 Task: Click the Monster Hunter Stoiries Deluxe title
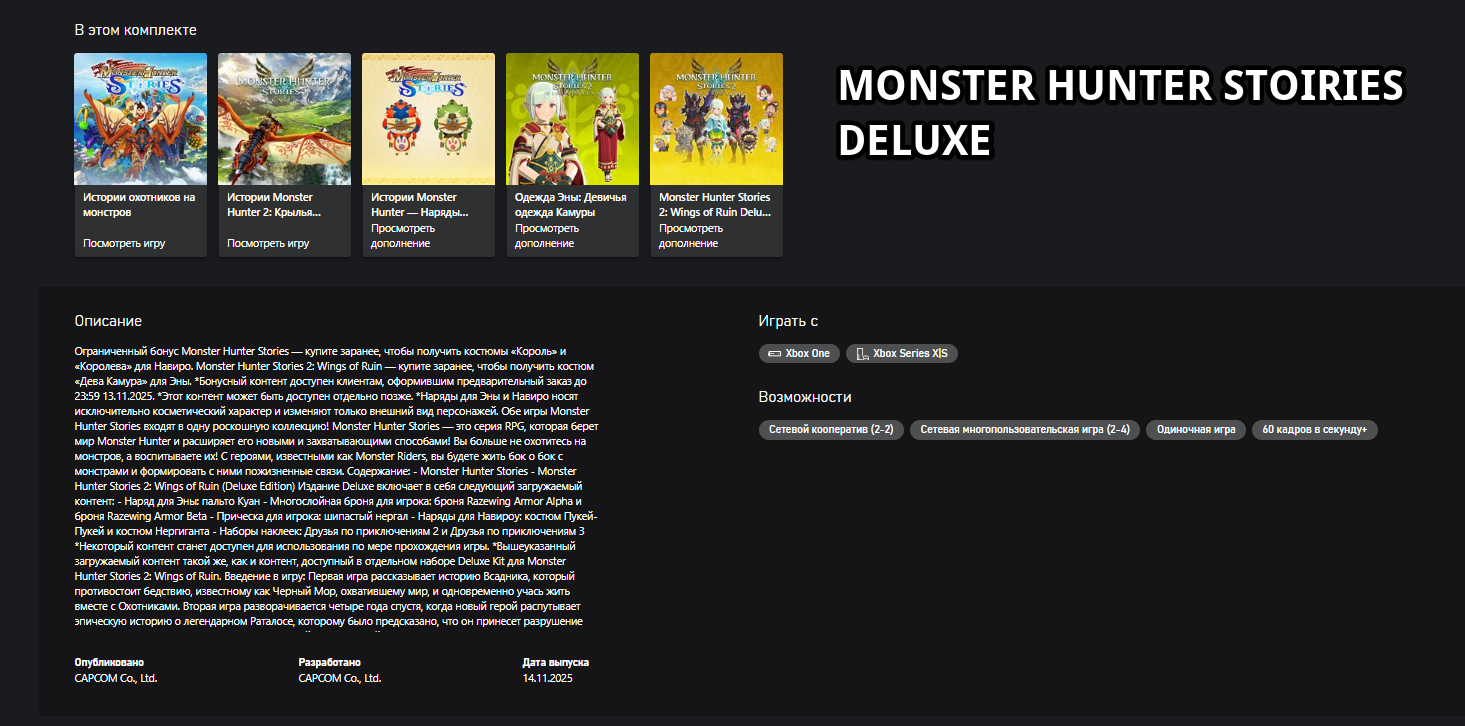[1120, 113]
